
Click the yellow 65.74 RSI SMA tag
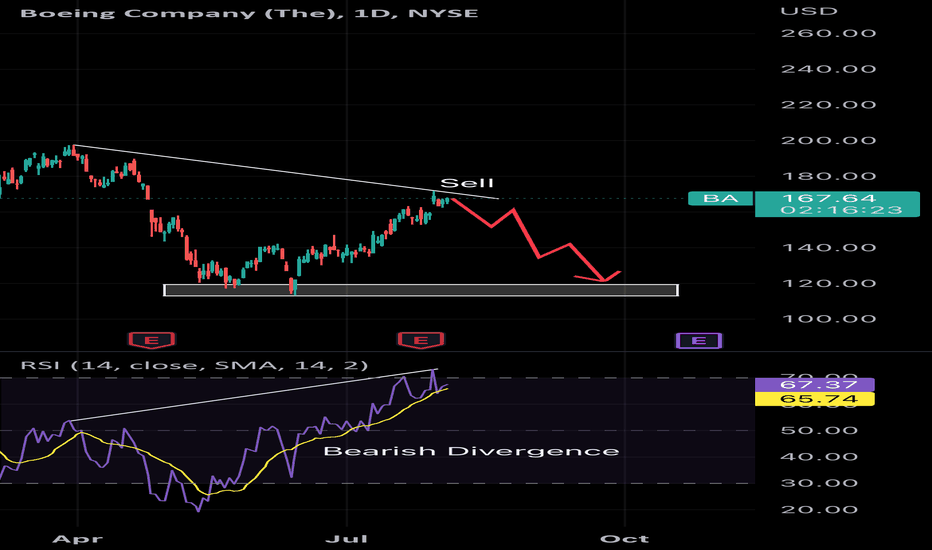pos(814,399)
